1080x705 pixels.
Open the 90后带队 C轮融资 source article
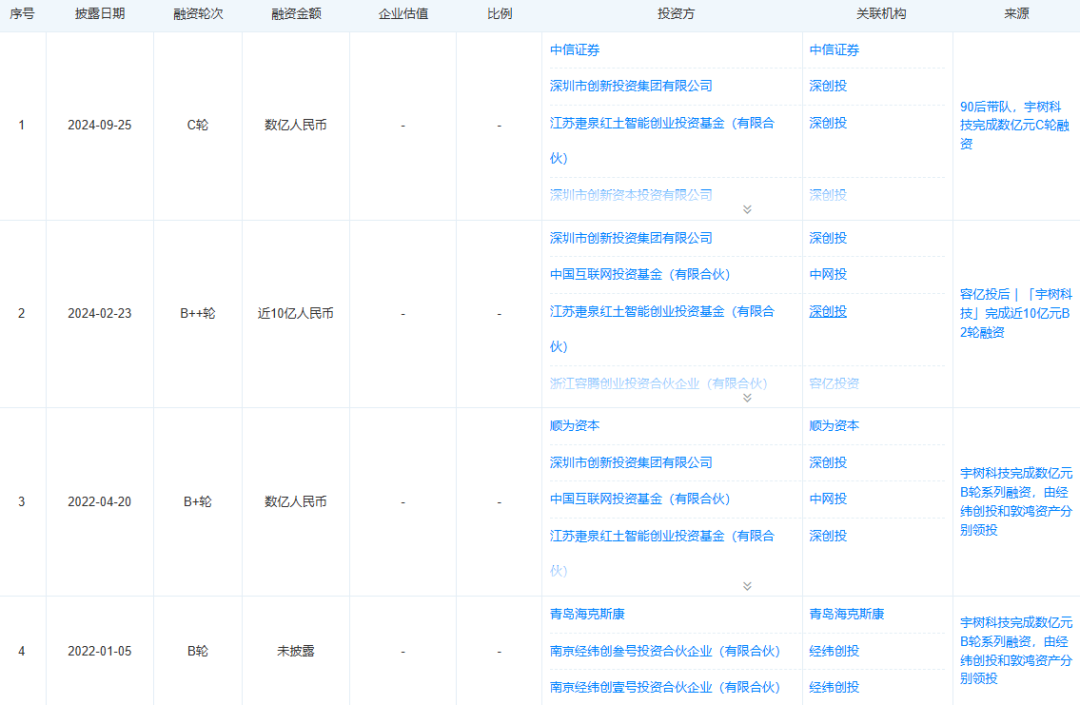coord(1014,125)
